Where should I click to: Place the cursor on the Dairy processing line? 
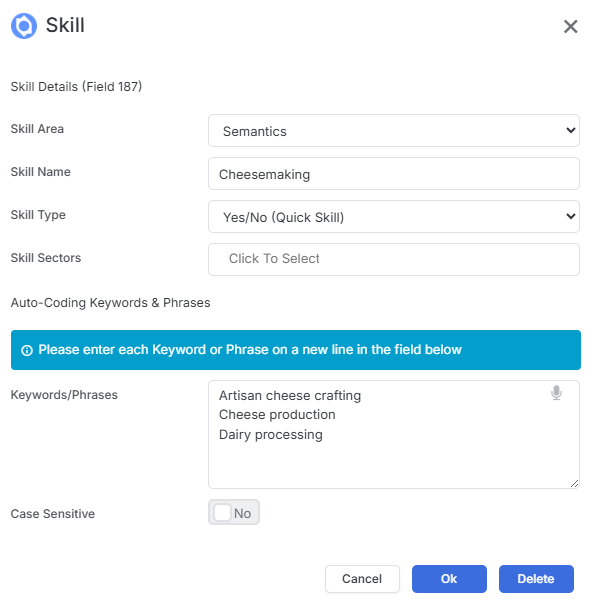[270, 435]
